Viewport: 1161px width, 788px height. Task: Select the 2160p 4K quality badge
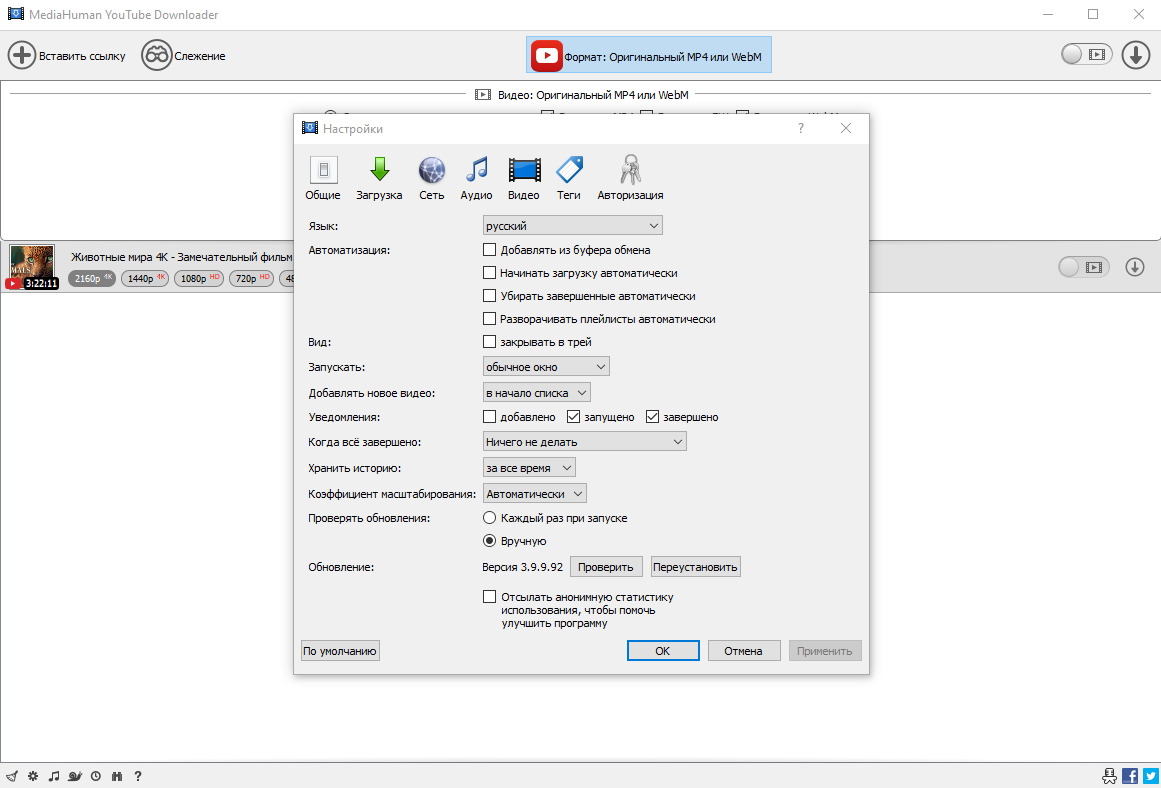[92, 278]
